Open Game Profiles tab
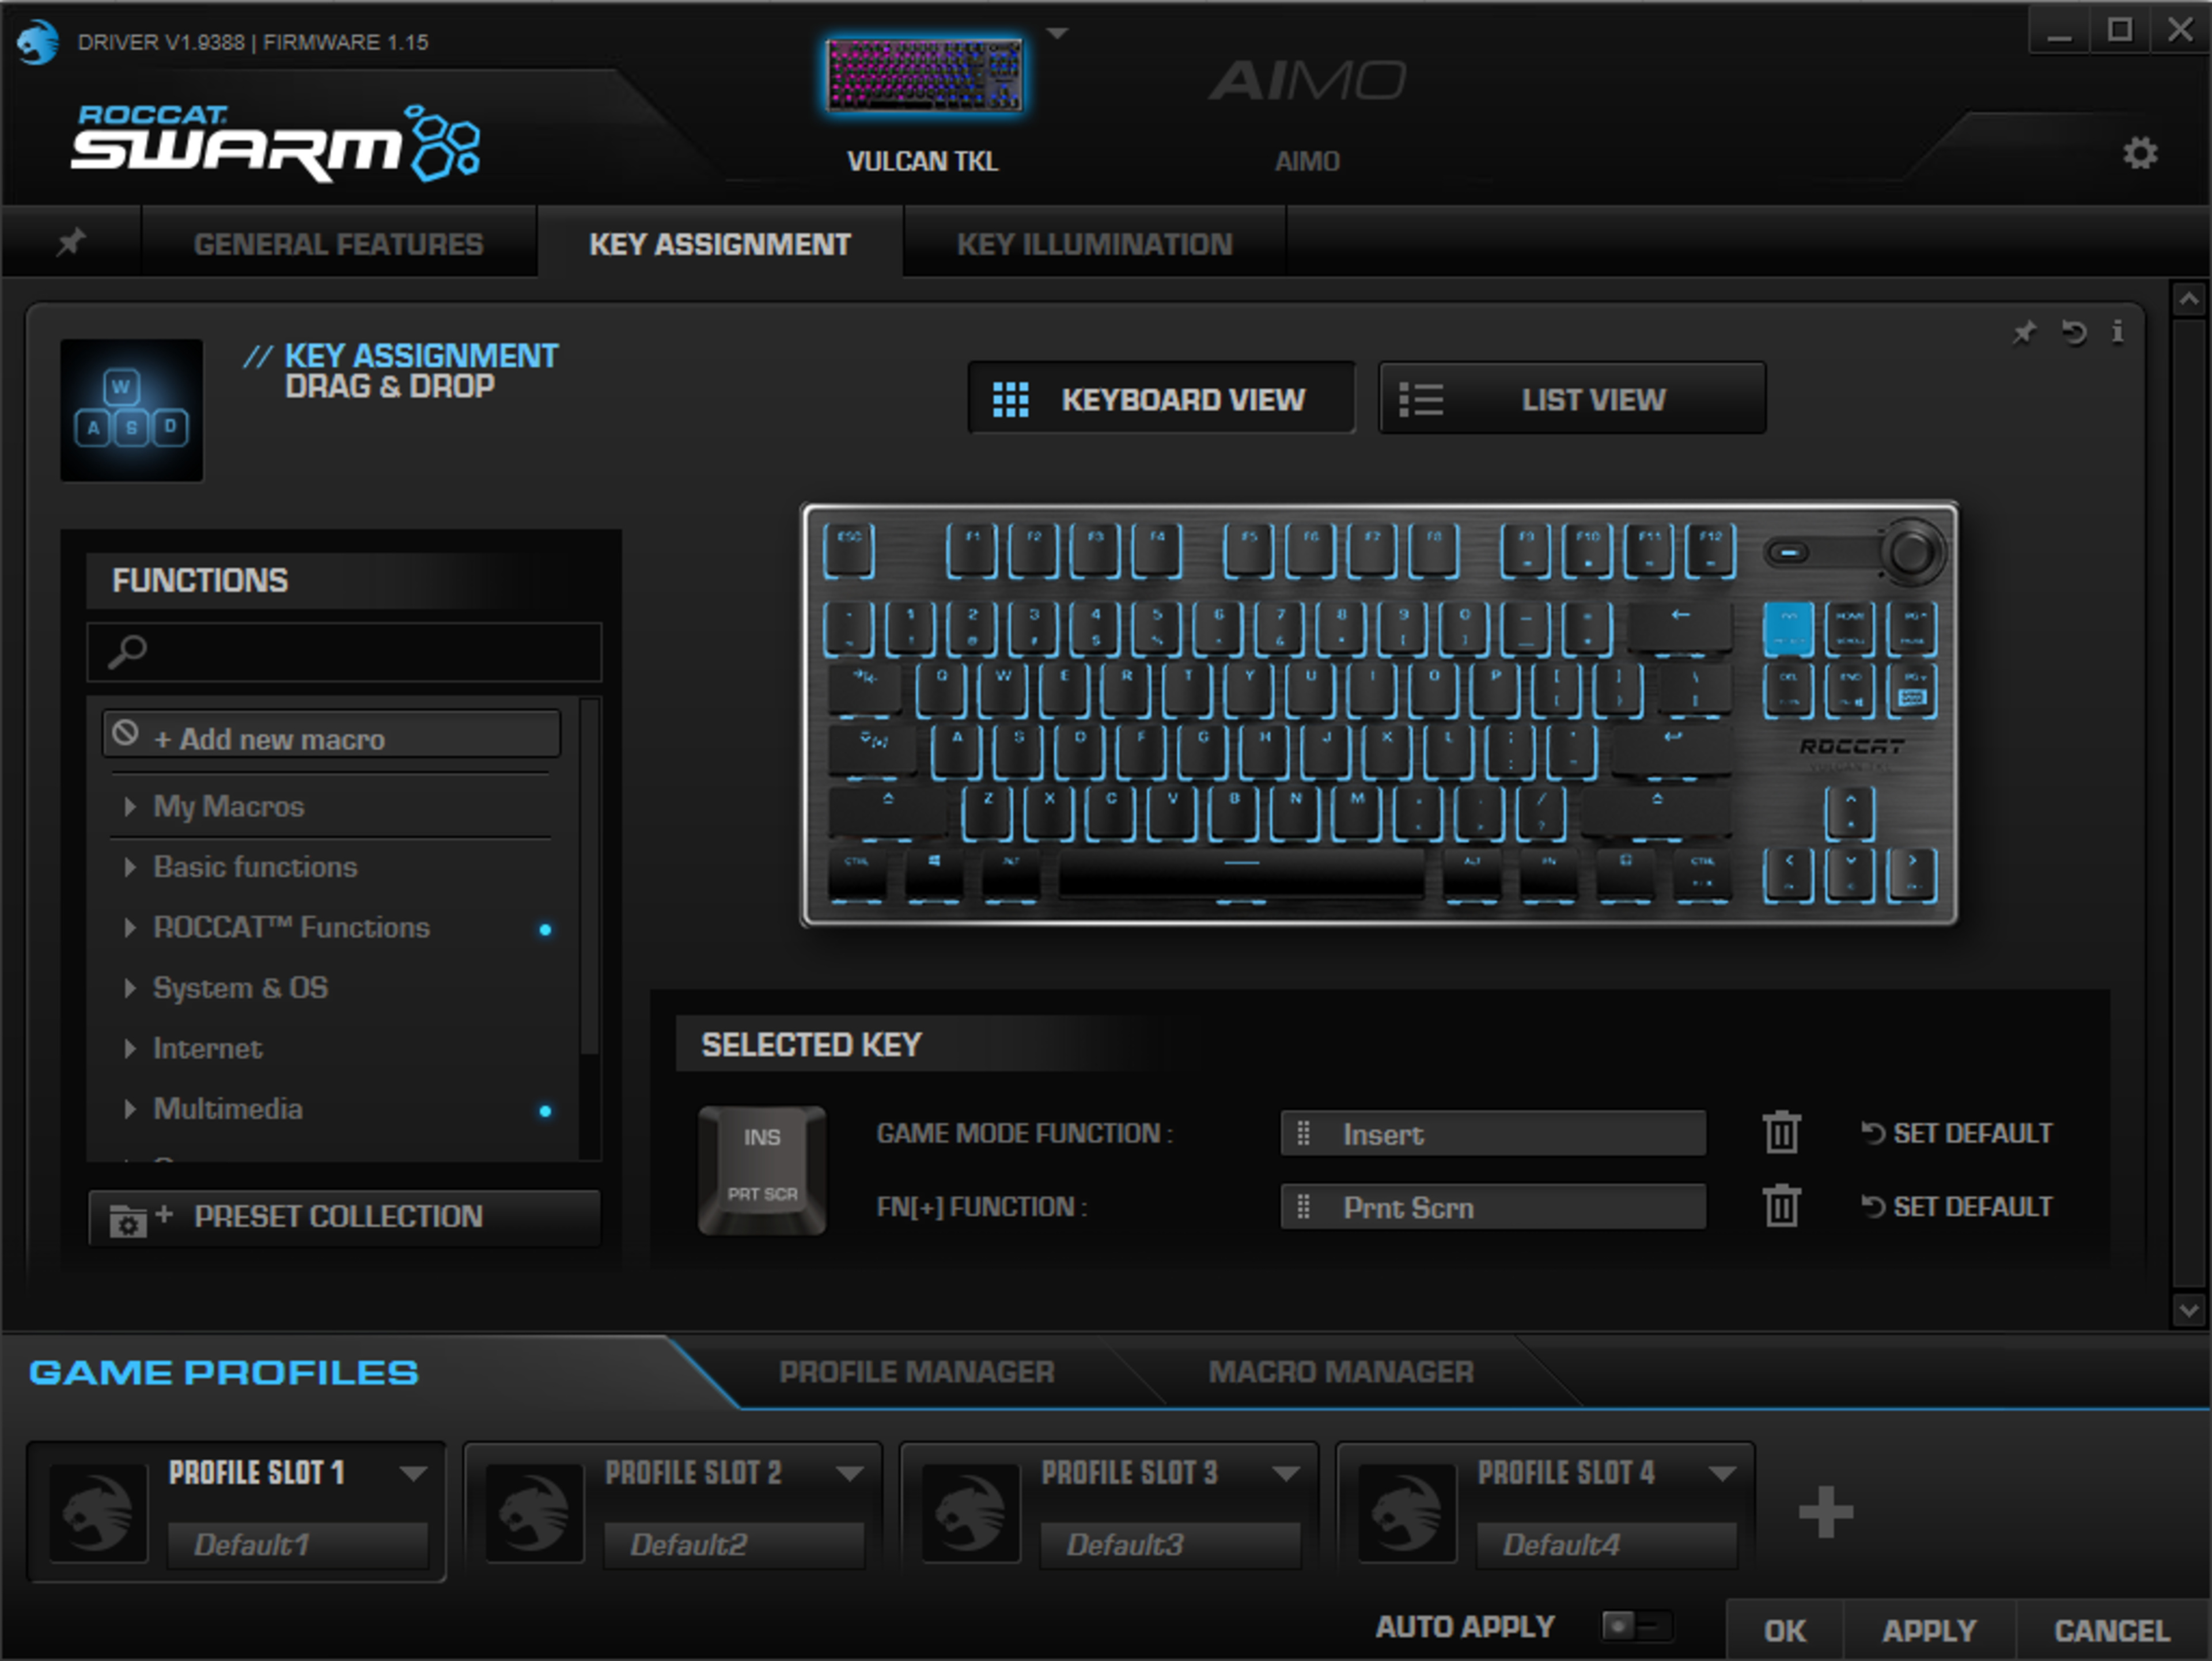Image resolution: width=2212 pixels, height=1661 pixels. point(224,1372)
